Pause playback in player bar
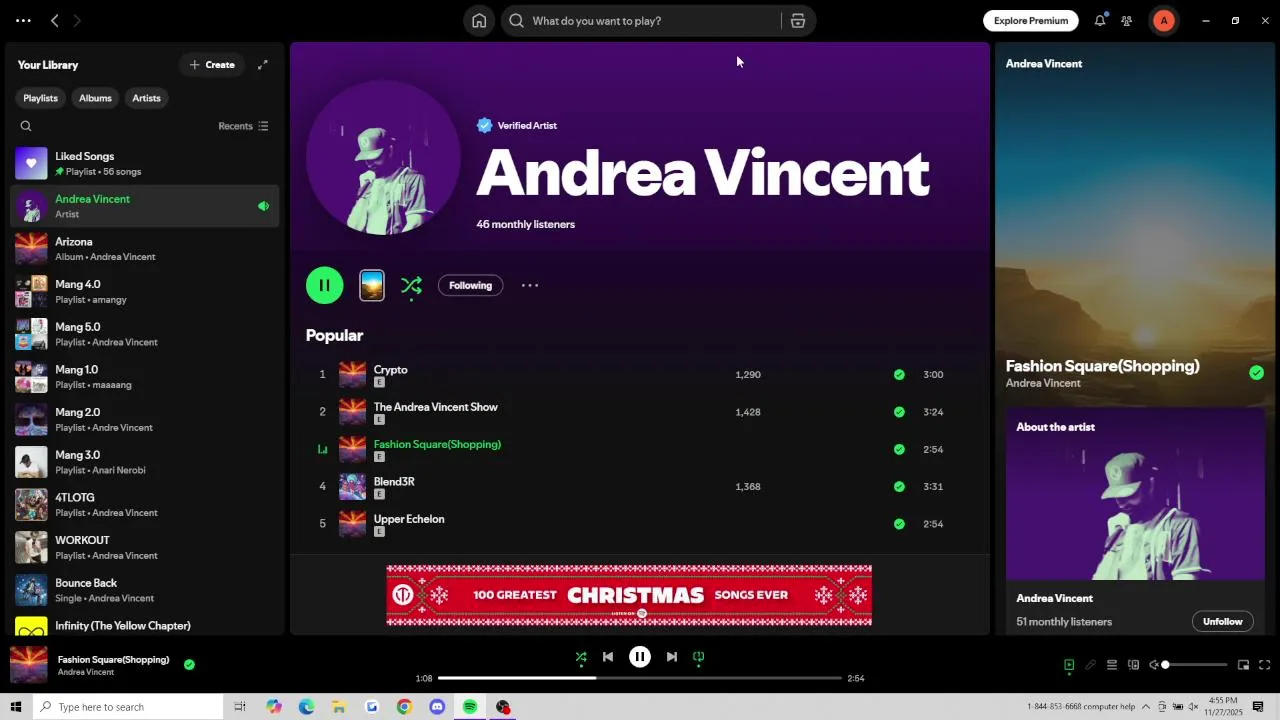Viewport: 1280px width, 720px height. click(x=640, y=657)
